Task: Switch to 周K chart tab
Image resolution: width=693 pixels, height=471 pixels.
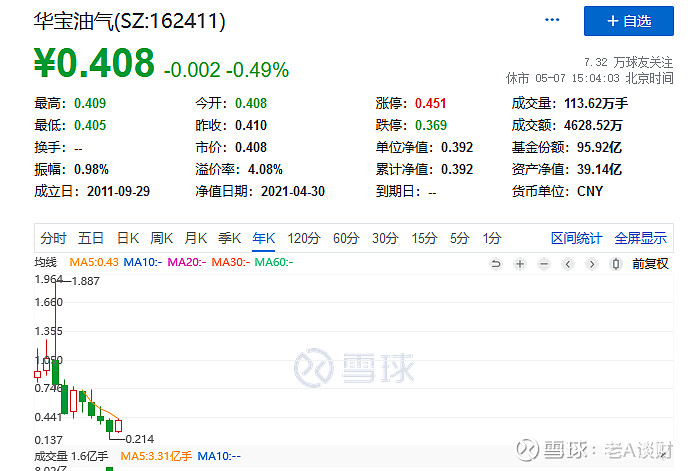Action: click(161, 239)
